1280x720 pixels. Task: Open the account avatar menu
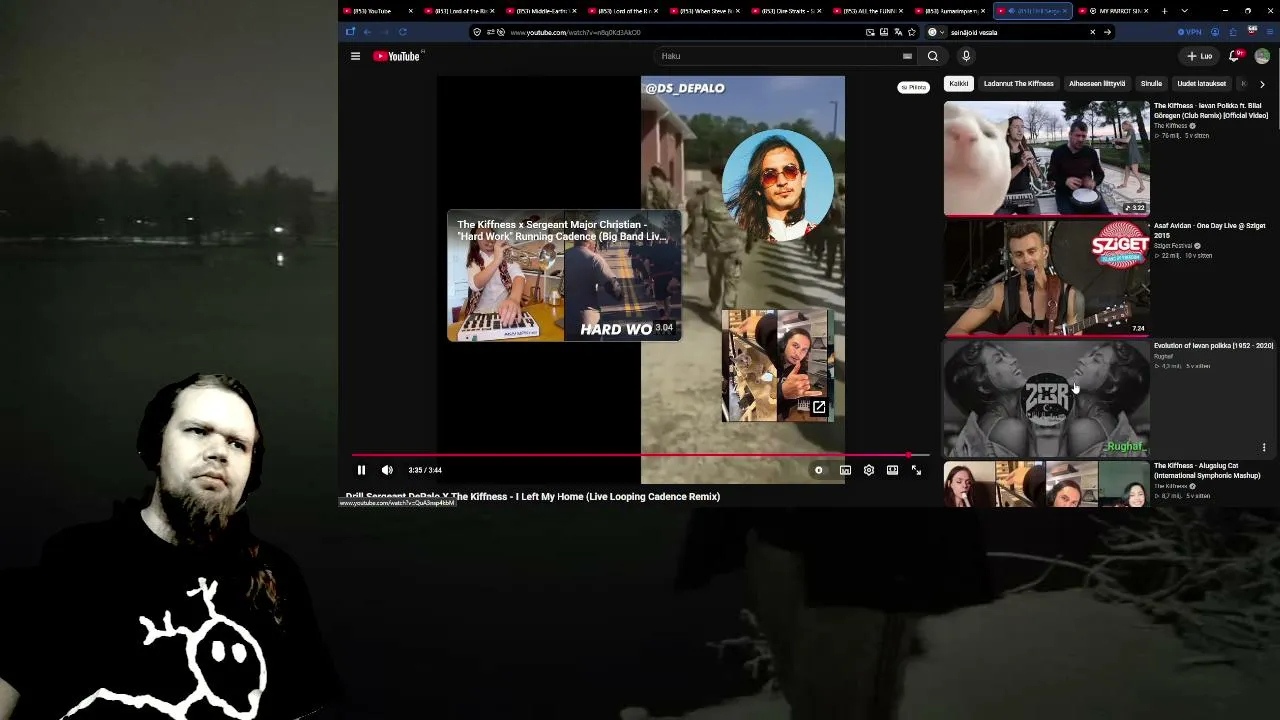[1262, 56]
